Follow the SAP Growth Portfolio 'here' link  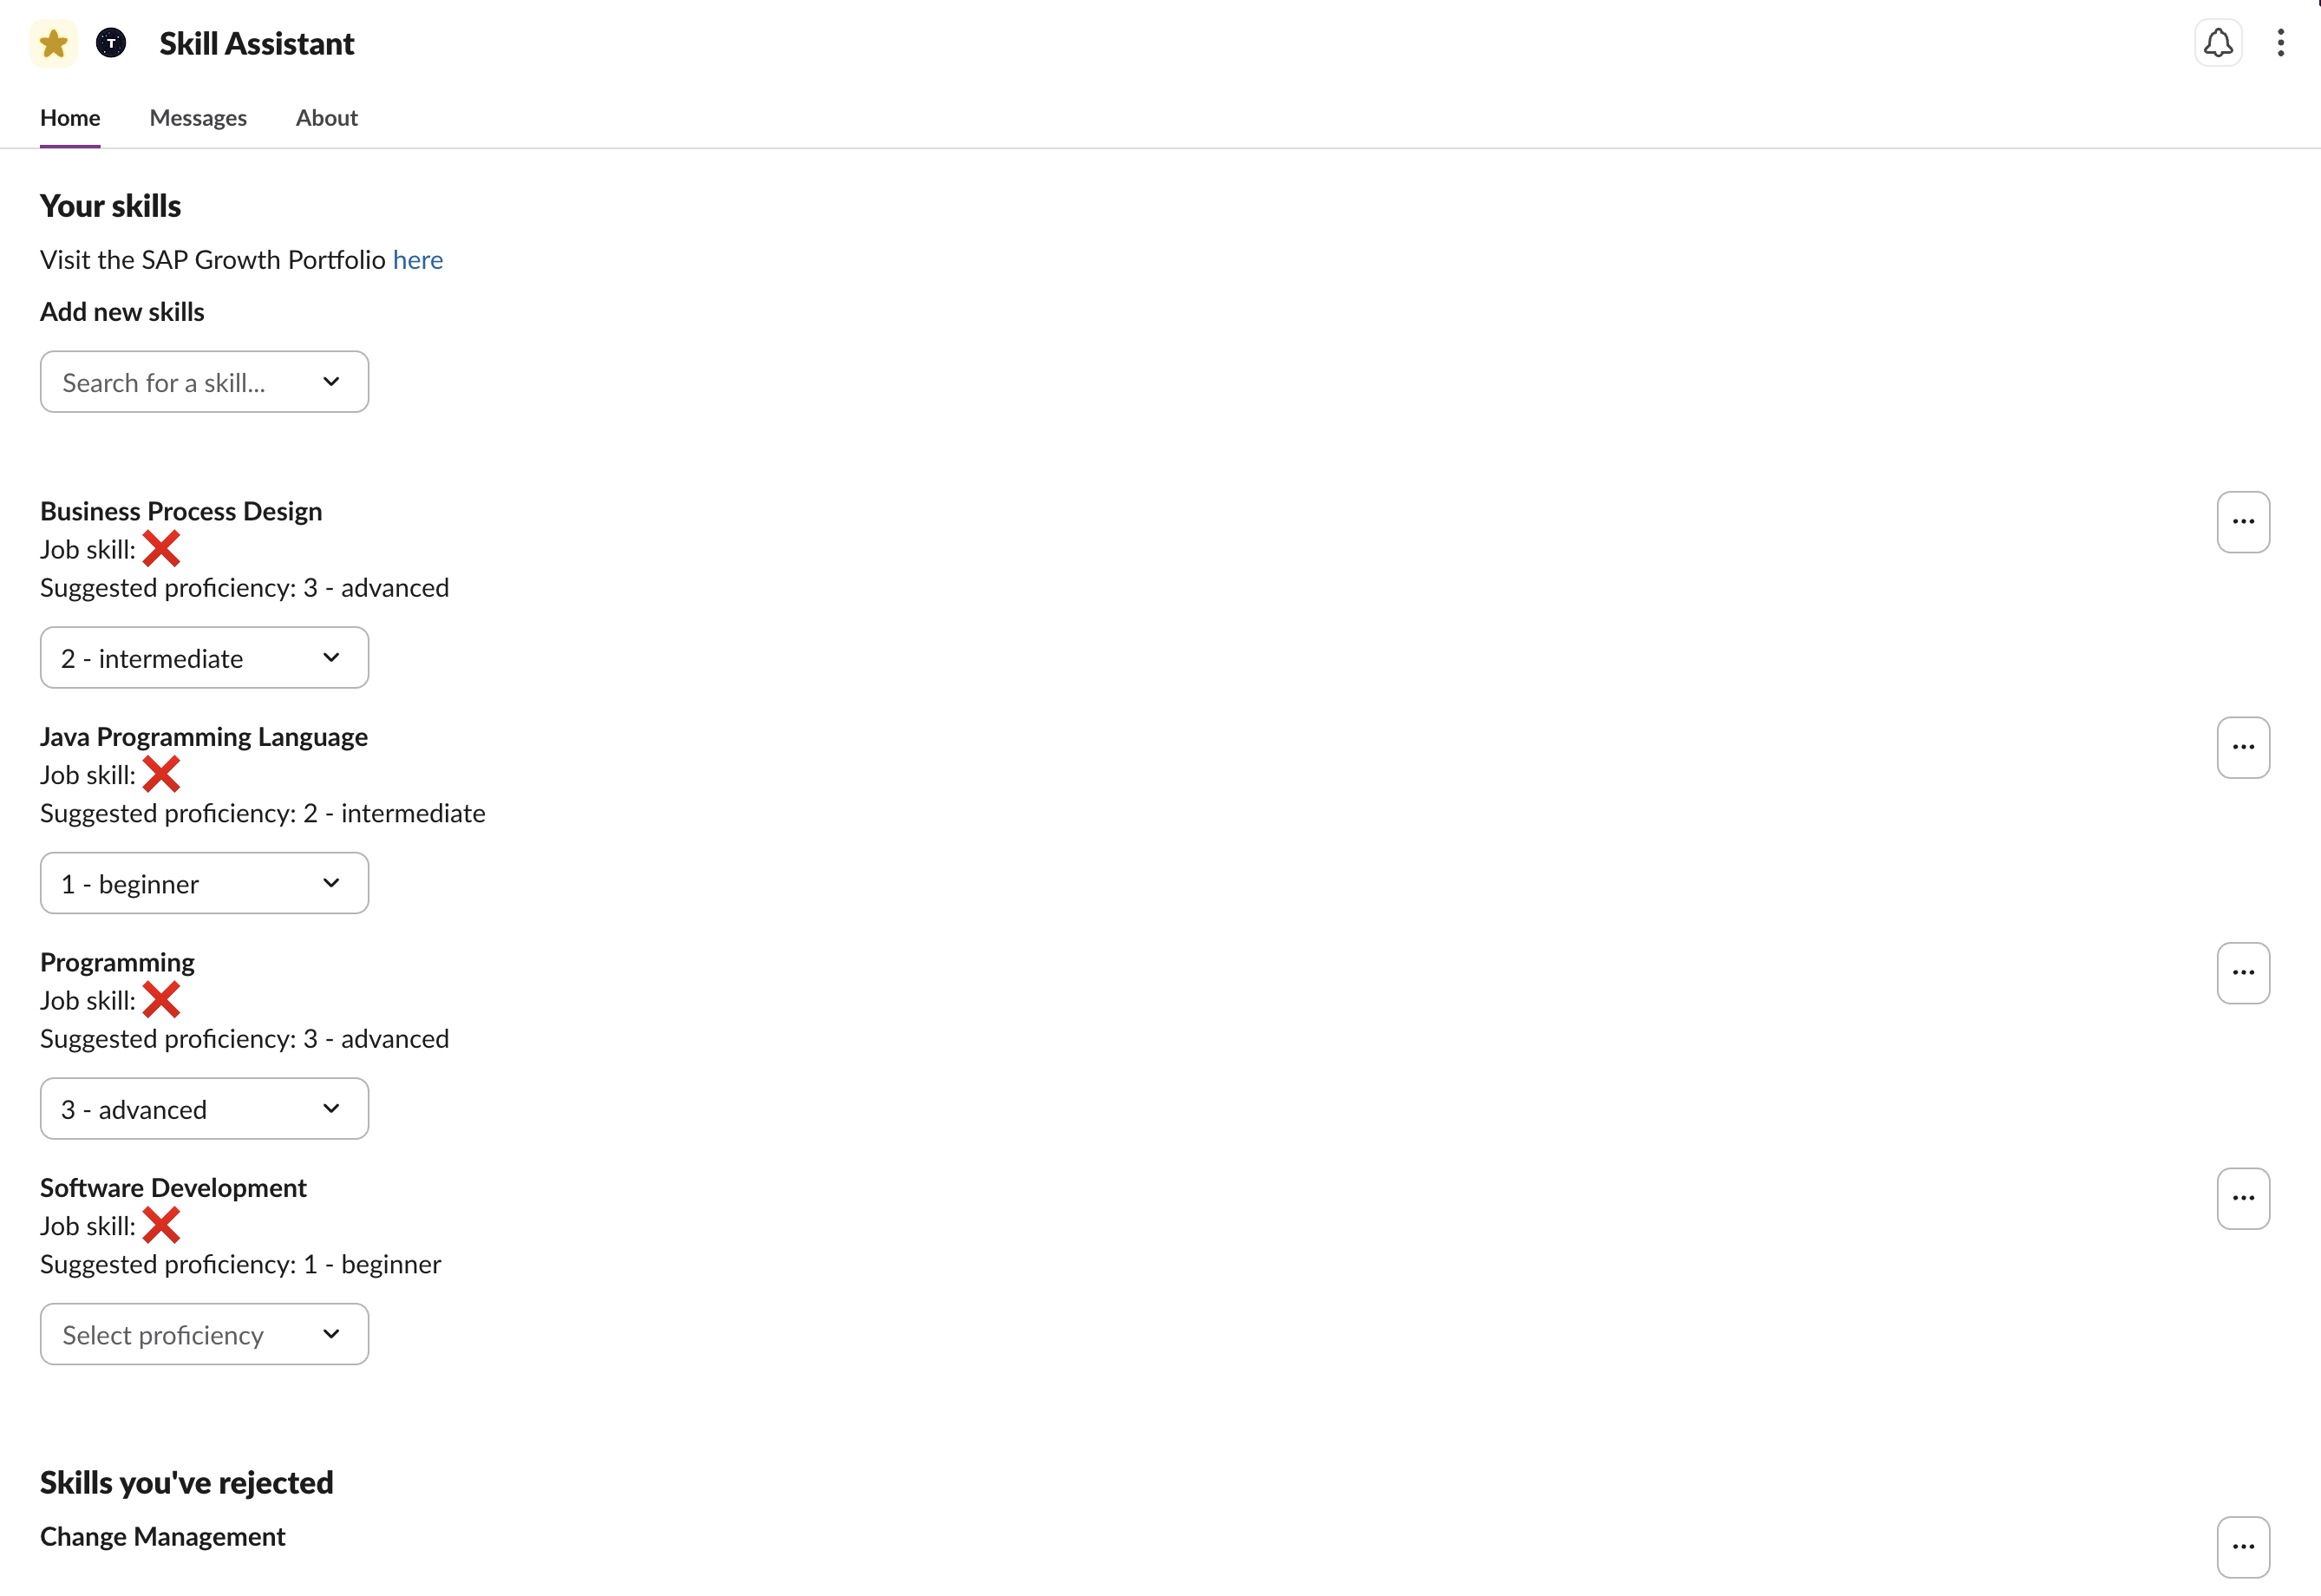(417, 260)
